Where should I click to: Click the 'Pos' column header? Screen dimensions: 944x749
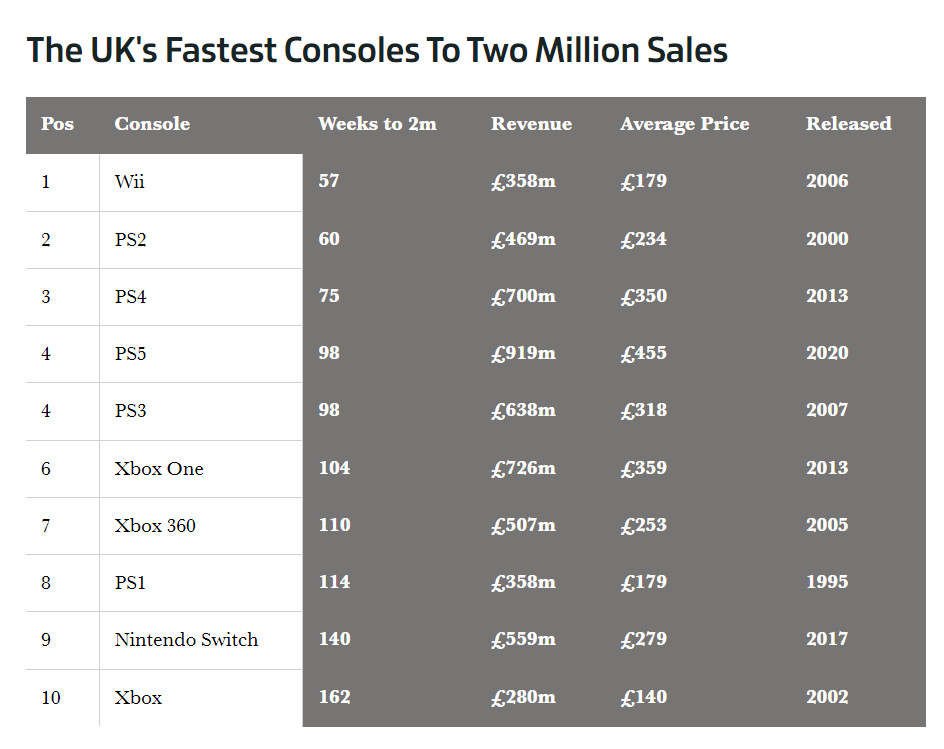point(57,124)
